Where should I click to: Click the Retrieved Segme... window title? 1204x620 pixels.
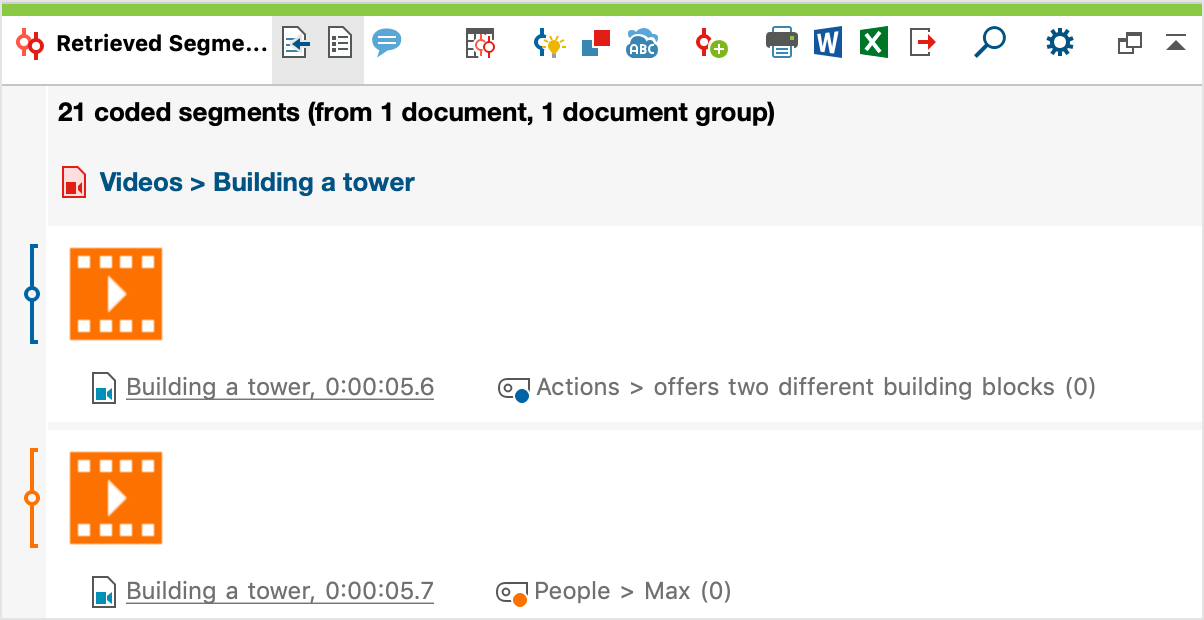pyautogui.click(x=162, y=44)
